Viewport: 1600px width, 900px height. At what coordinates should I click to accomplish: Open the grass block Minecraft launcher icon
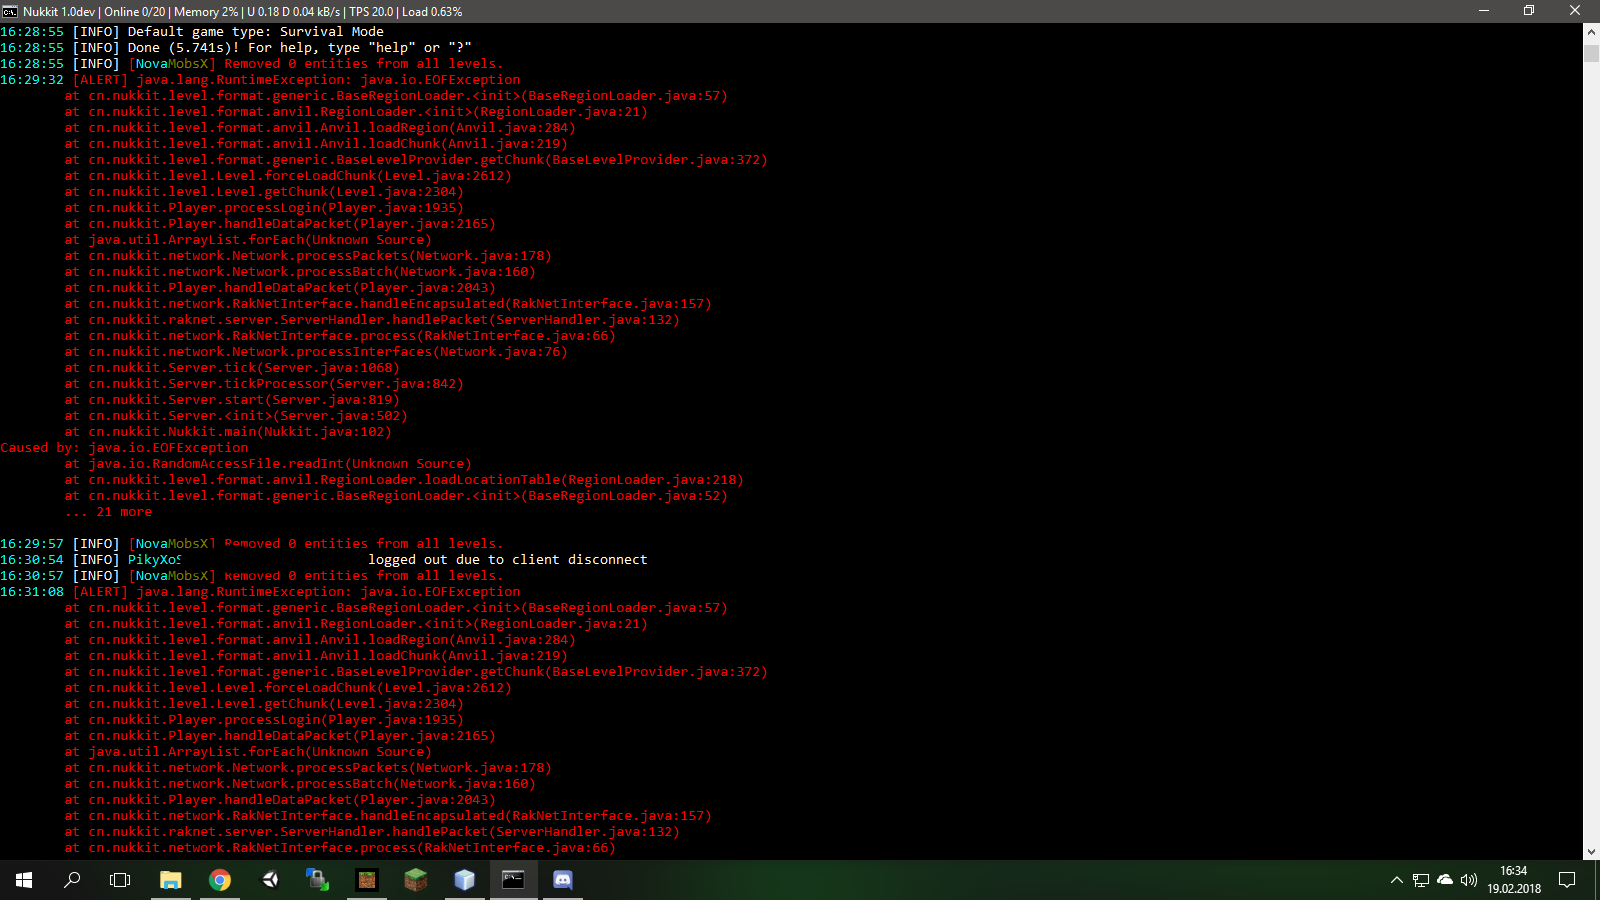[416, 880]
